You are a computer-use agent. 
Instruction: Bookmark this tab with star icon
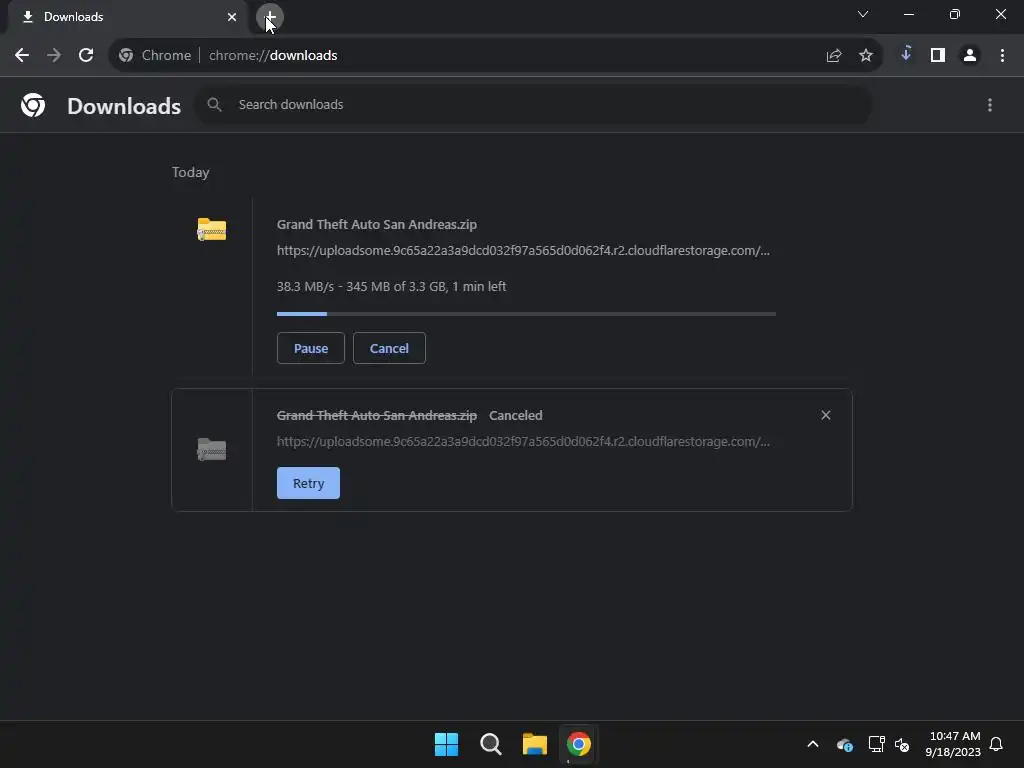click(x=866, y=56)
